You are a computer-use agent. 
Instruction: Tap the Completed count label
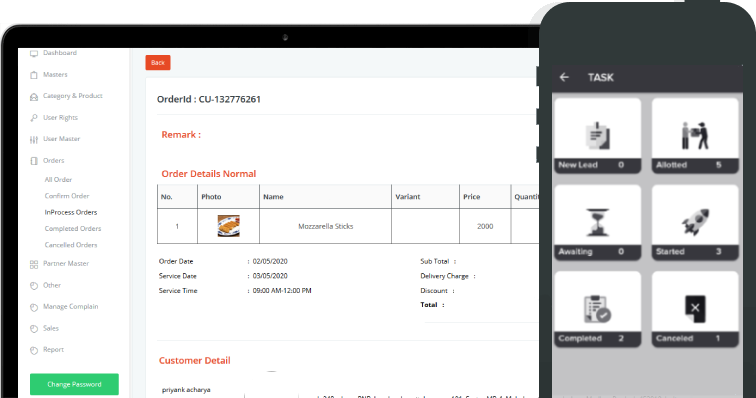click(x=598, y=339)
